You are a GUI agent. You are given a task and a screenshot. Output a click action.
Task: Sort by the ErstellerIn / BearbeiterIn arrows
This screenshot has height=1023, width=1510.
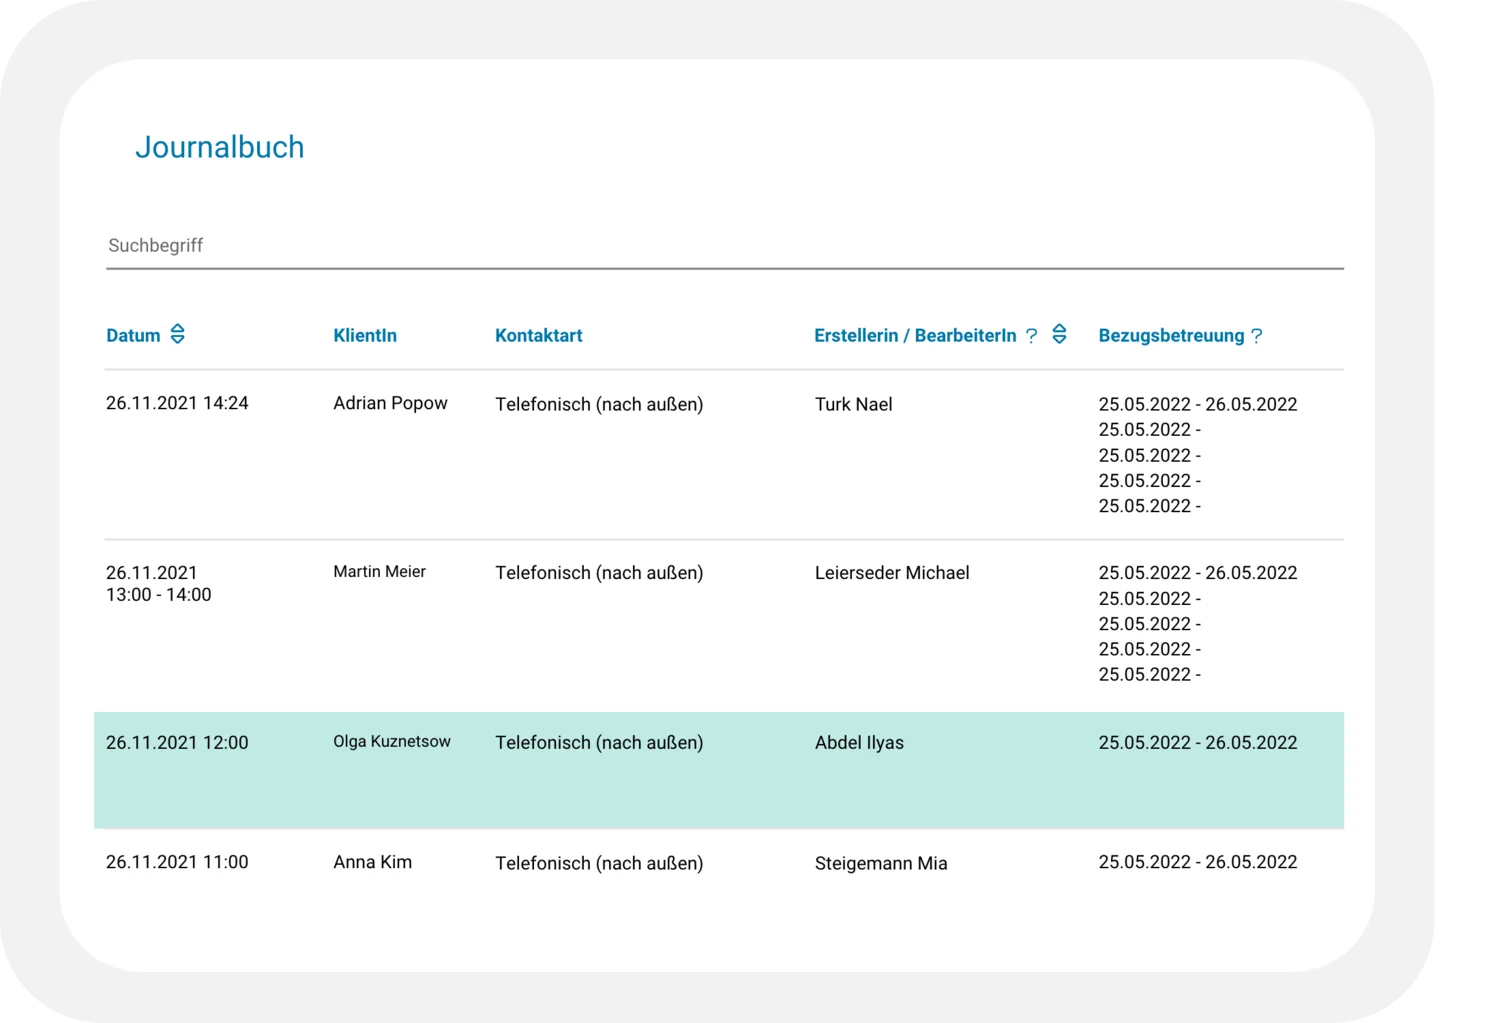1059,334
